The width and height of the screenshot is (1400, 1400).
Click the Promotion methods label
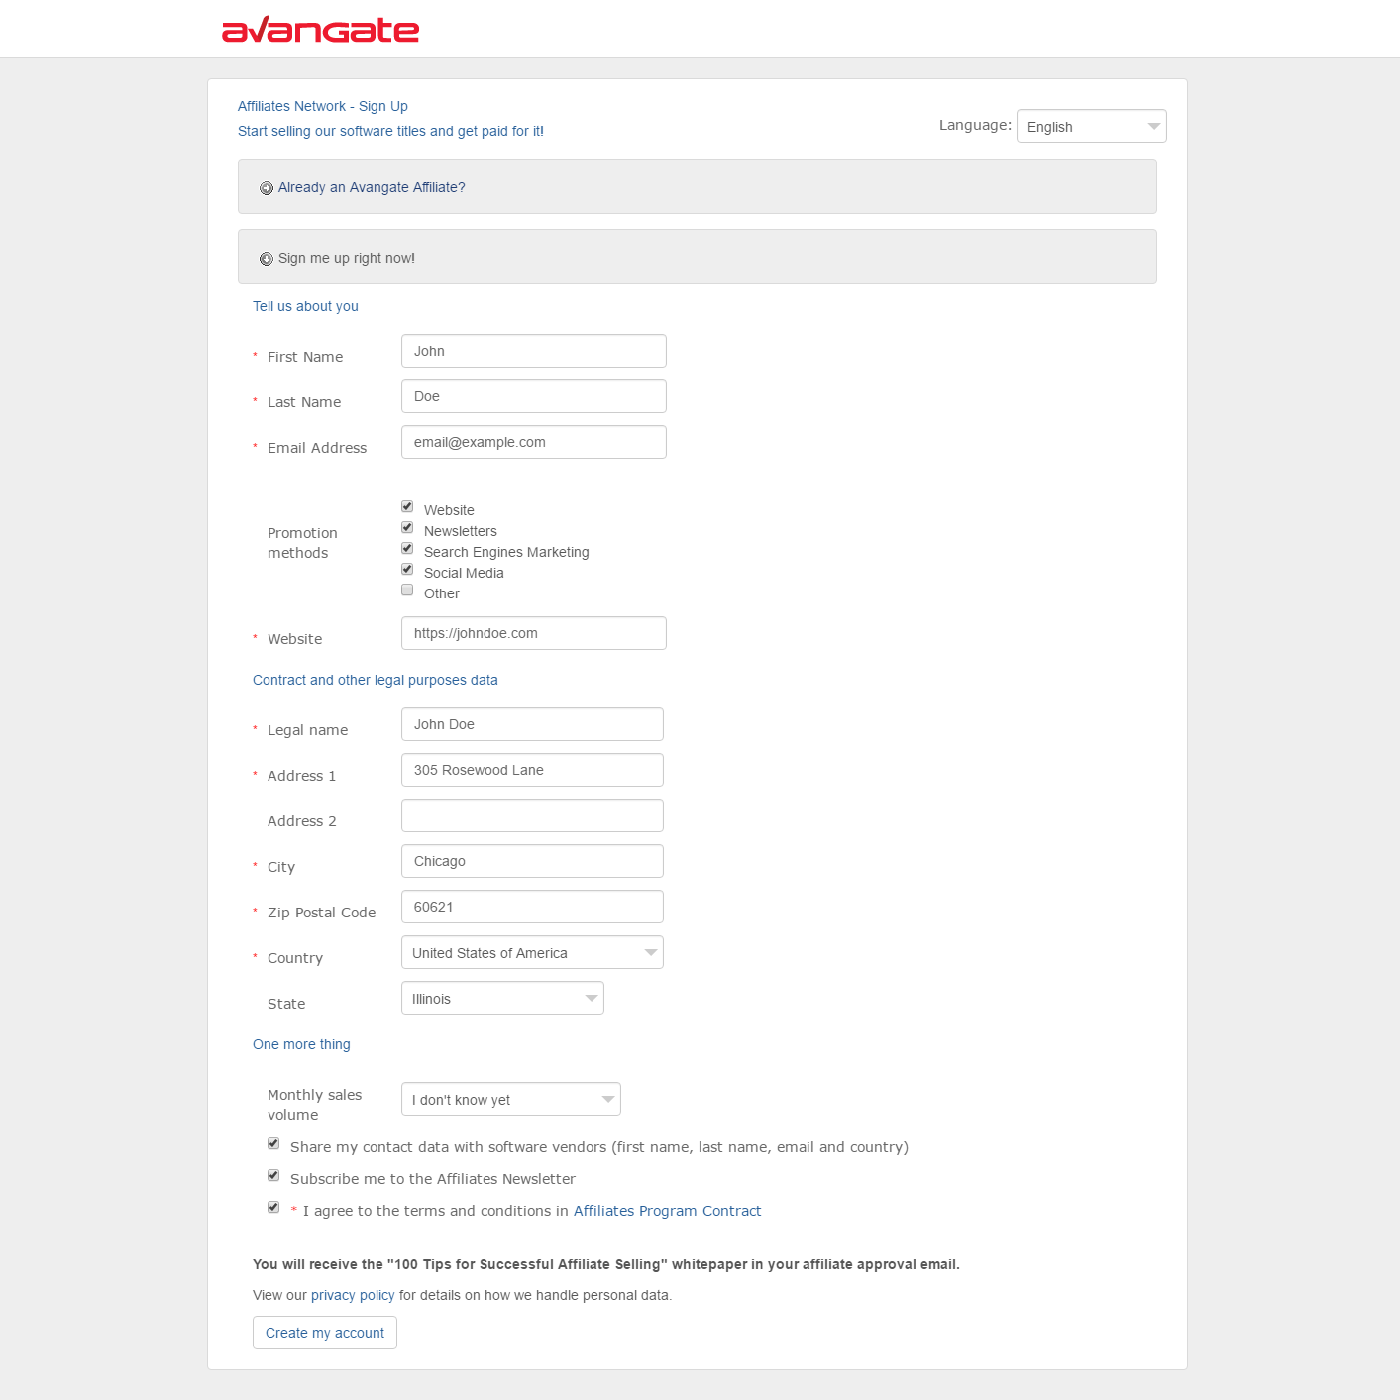303,543
